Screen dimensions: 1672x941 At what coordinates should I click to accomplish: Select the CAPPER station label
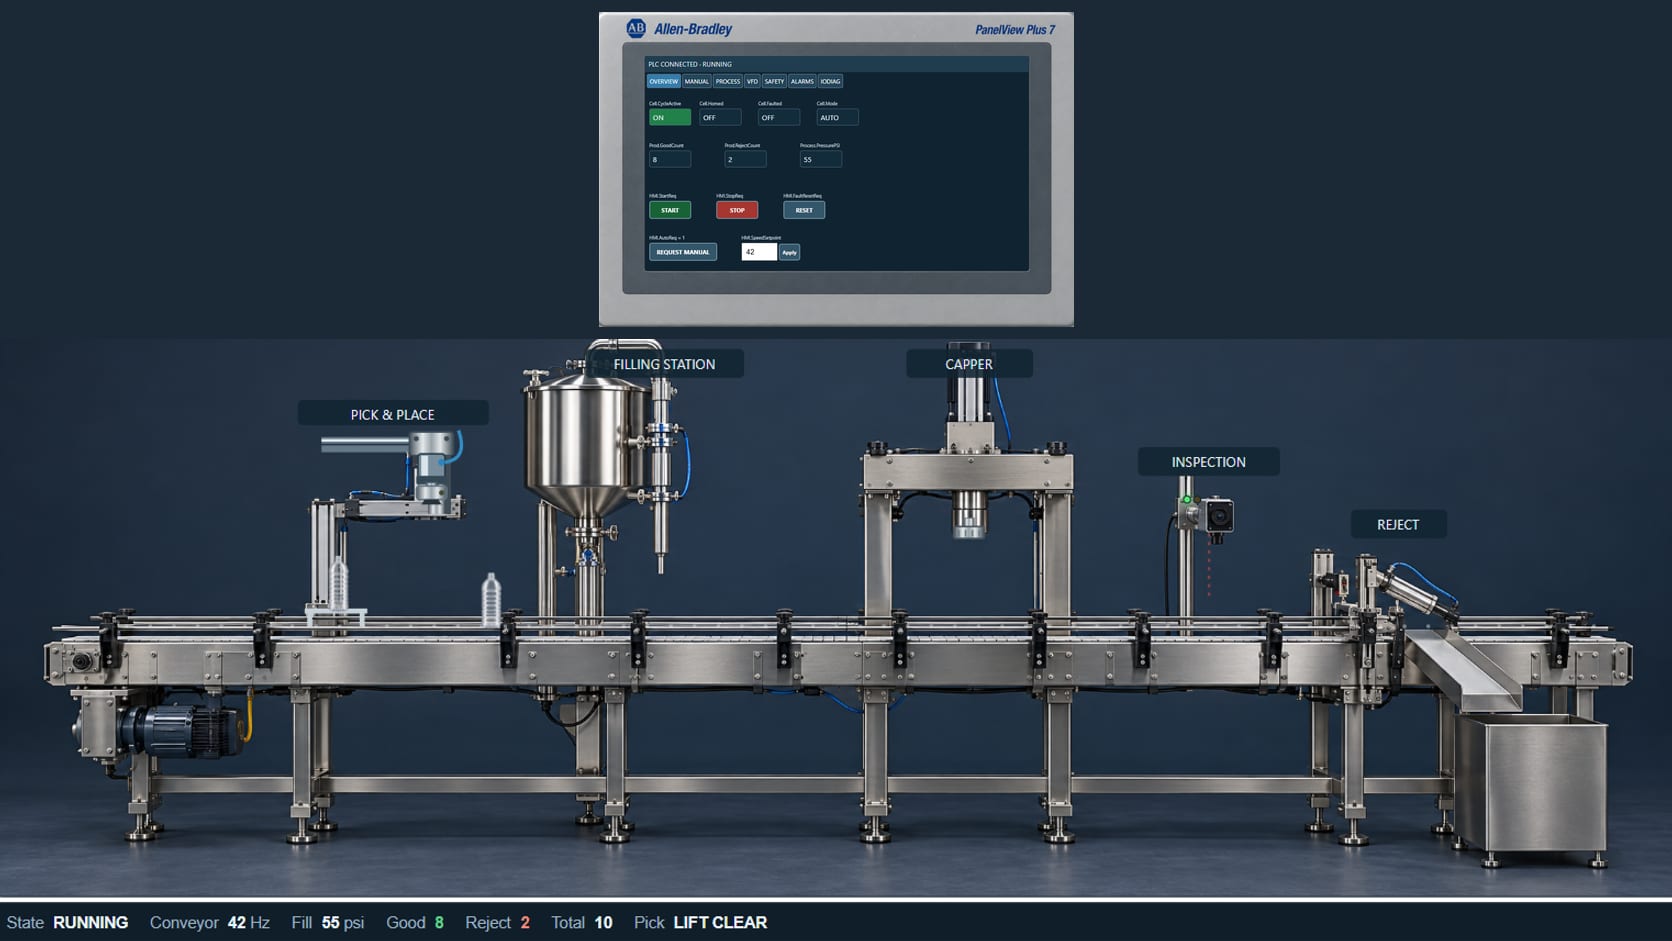coord(969,364)
